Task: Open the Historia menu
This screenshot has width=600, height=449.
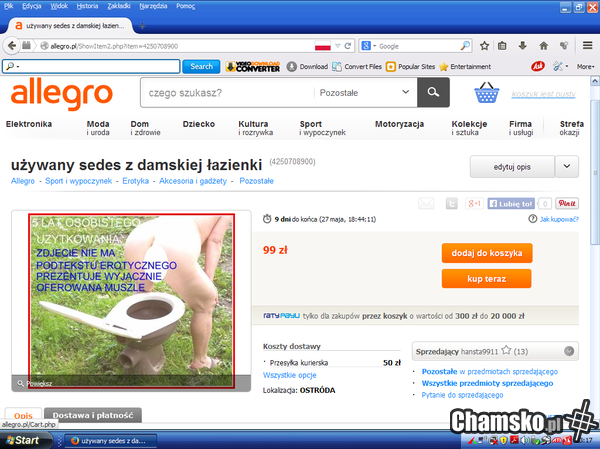Action: click(x=87, y=6)
